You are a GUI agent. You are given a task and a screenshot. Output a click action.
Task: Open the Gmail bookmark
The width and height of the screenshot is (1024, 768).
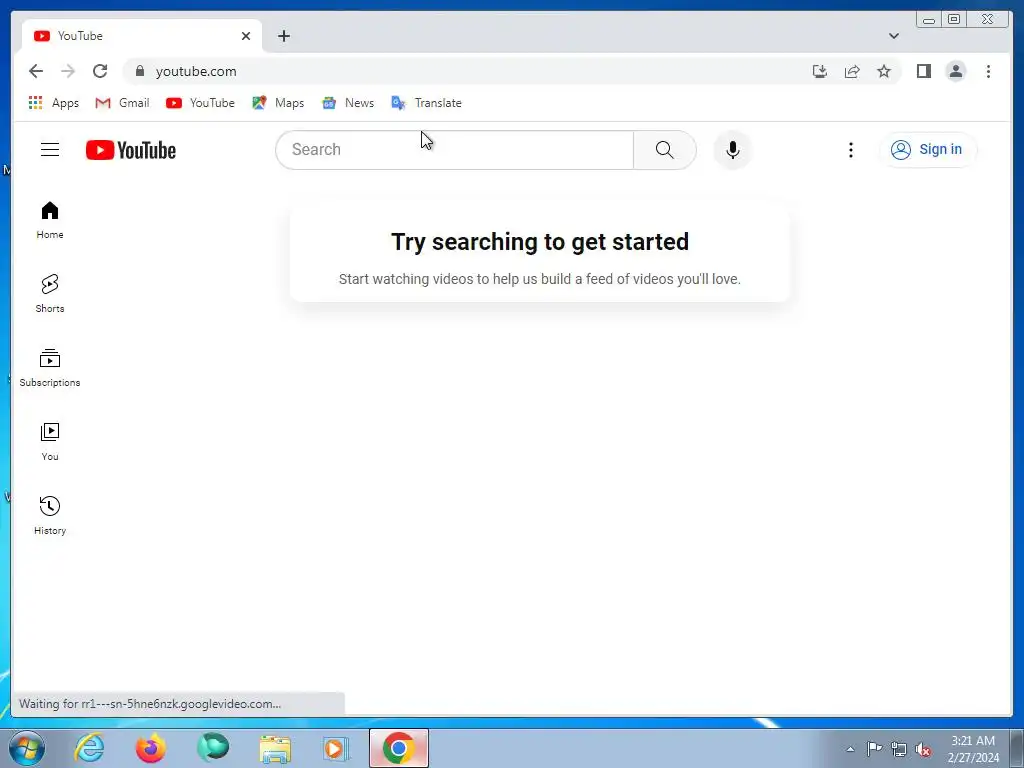pyautogui.click(x=122, y=103)
